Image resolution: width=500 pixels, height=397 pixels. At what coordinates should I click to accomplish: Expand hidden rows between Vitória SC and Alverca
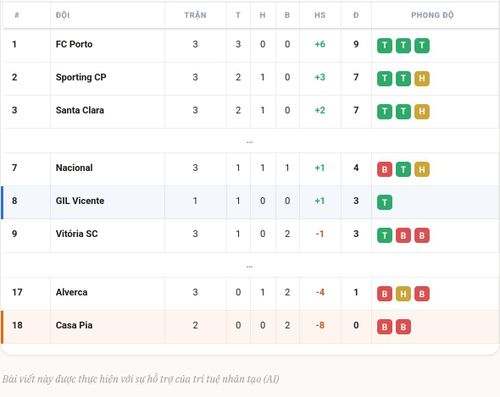[249, 267]
